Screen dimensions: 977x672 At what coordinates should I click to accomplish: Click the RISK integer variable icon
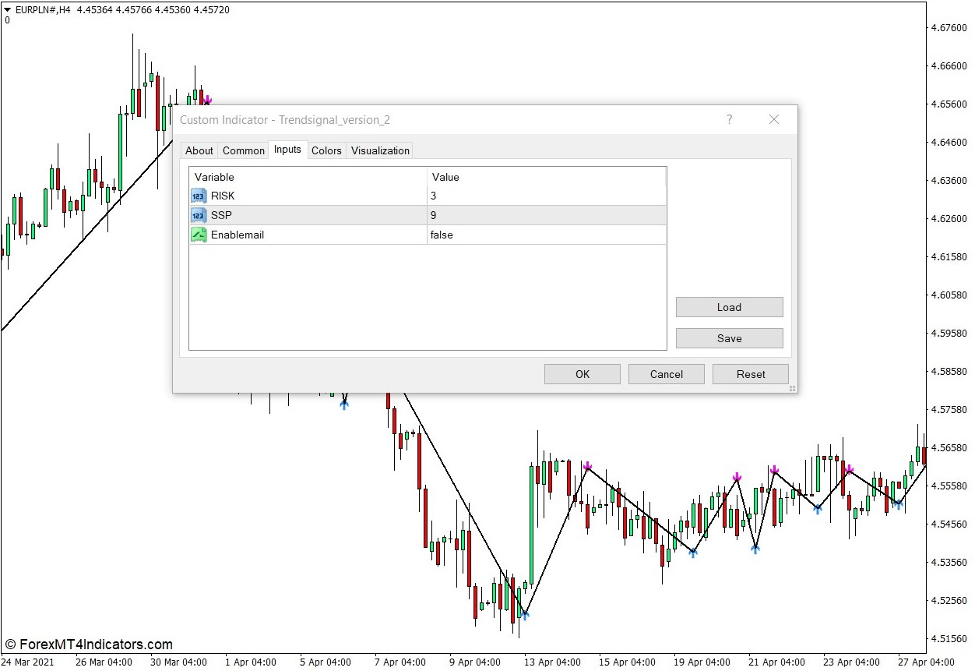click(x=198, y=196)
